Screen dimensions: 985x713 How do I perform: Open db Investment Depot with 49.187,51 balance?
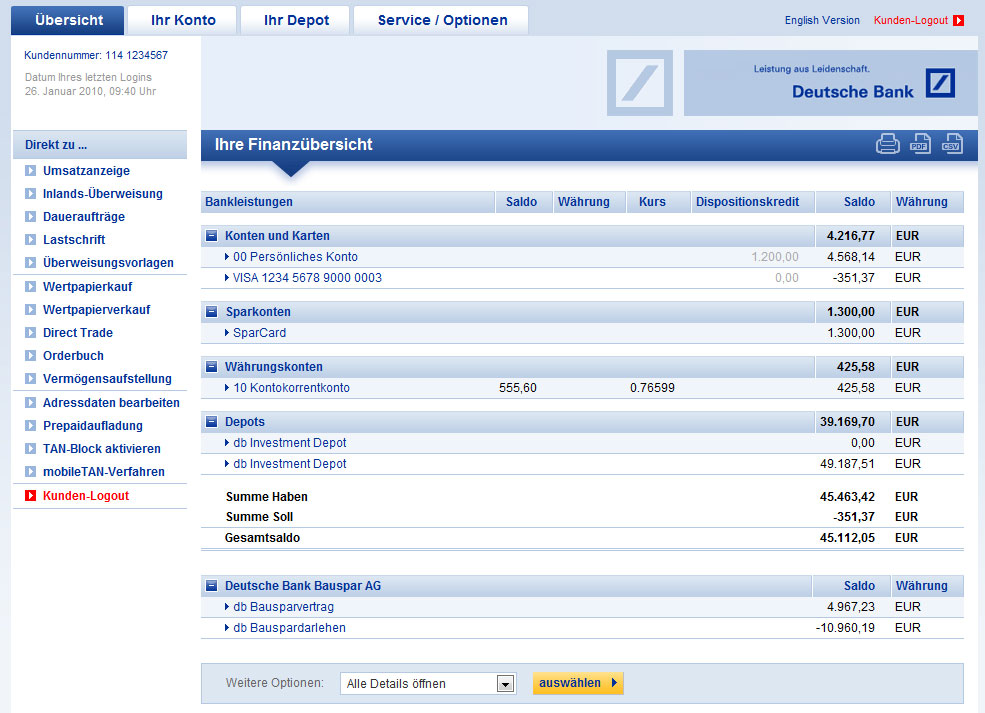[x=290, y=464]
